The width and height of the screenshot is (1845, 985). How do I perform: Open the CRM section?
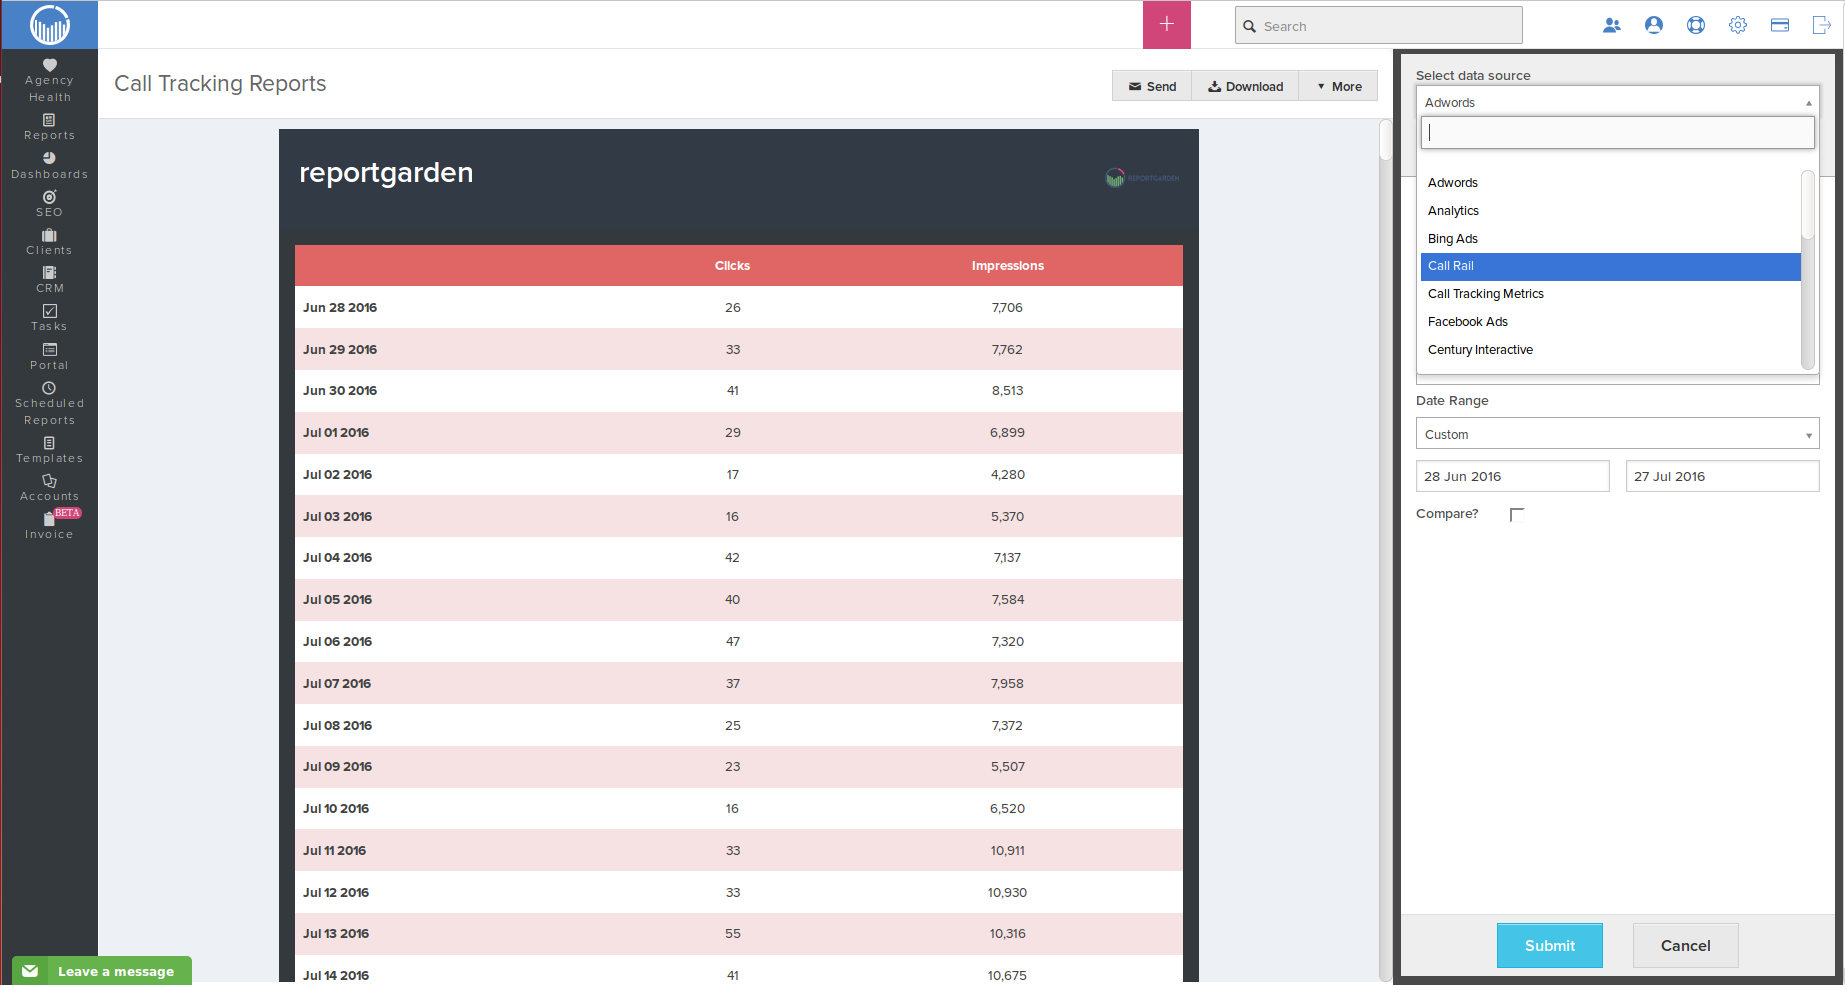[49, 280]
